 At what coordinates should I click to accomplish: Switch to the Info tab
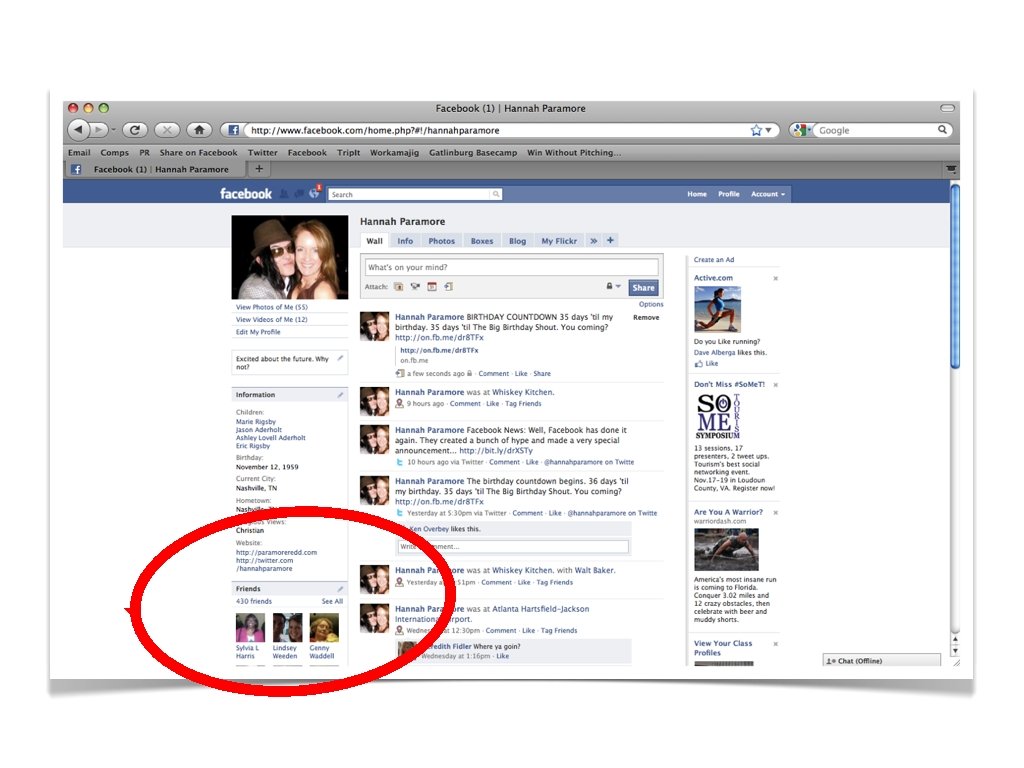pos(405,240)
